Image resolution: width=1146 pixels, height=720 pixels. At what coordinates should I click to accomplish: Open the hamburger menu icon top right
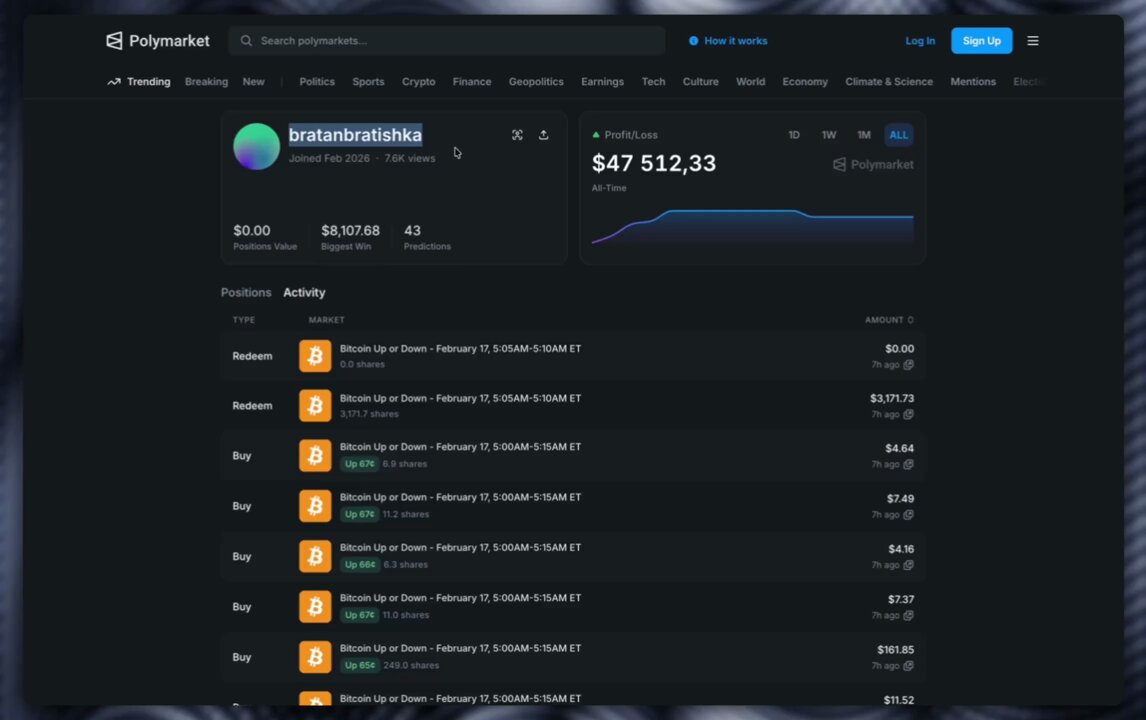pos(1033,40)
